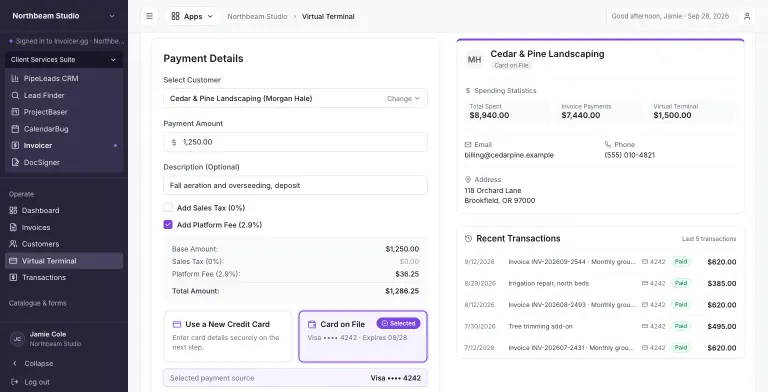Click Change on the customer selector
768x392 pixels.
pyautogui.click(x=403, y=98)
